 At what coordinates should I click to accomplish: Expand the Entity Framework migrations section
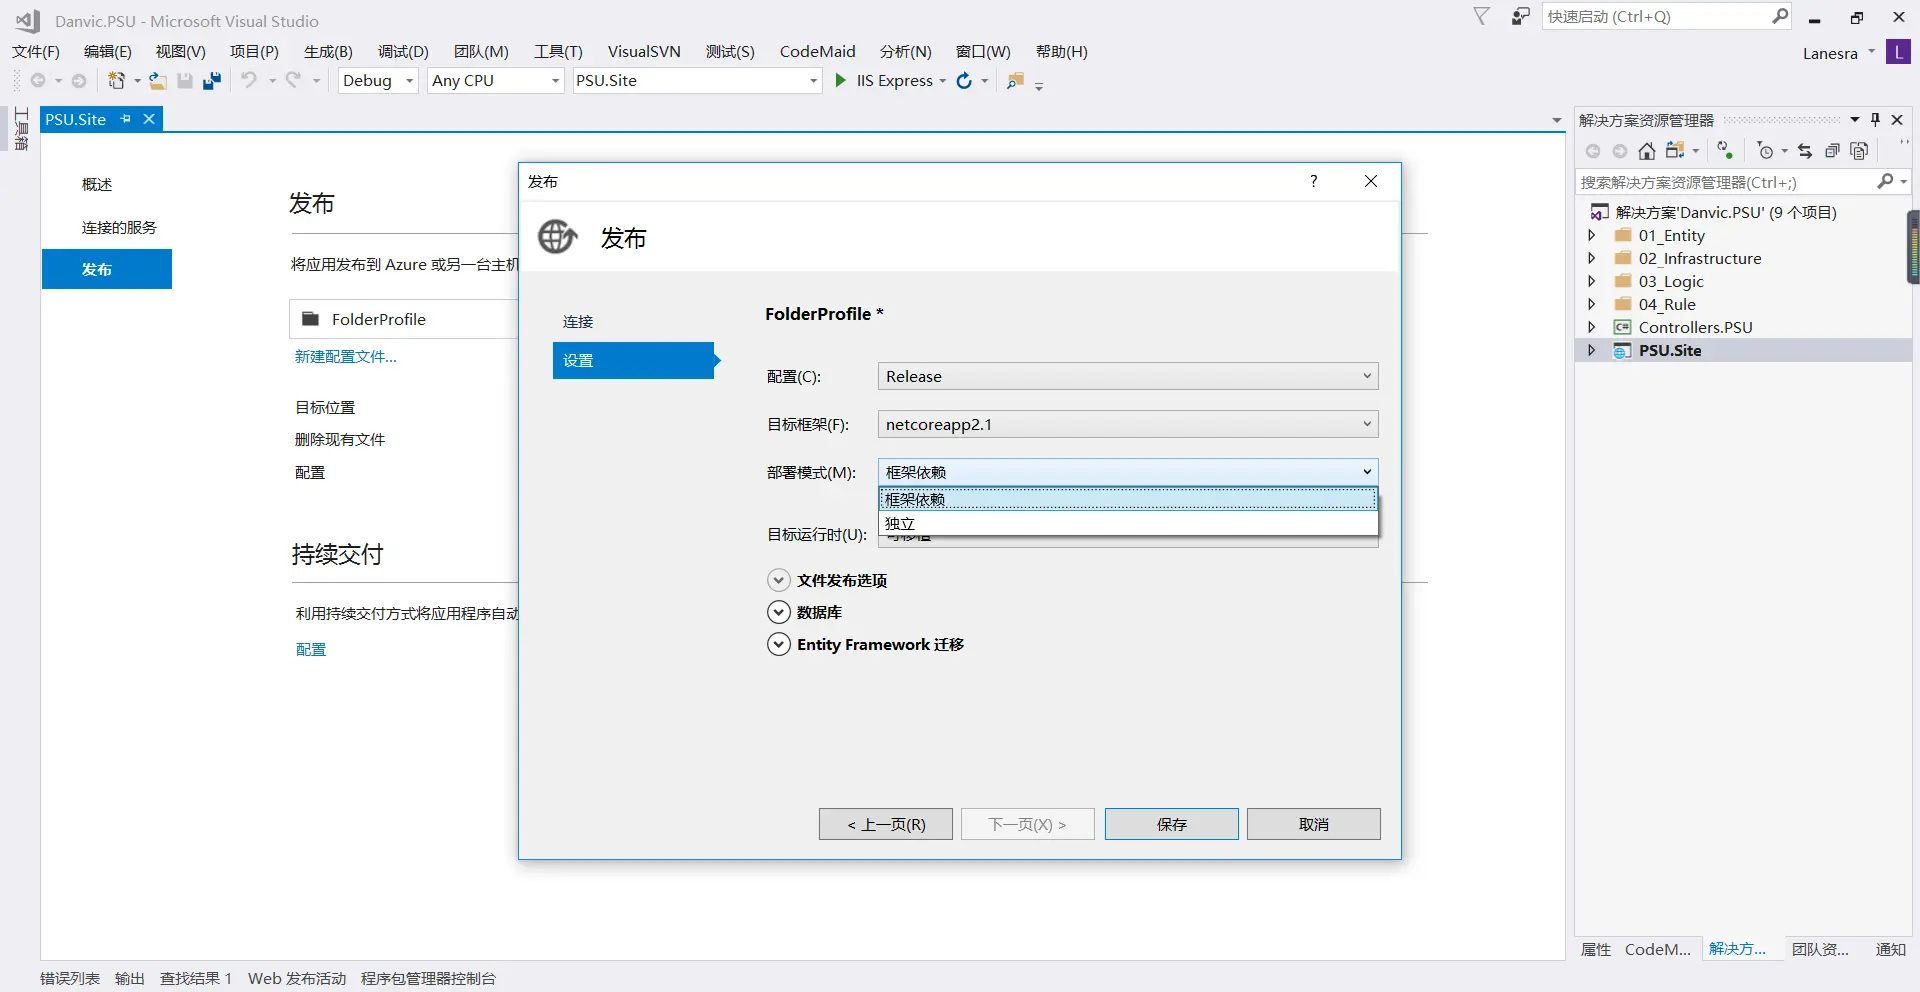pyautogui.click(x=778, y=644)
